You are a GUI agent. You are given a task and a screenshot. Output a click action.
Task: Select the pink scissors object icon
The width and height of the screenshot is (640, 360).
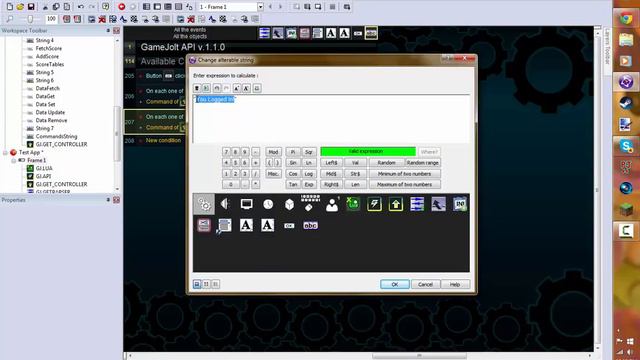point(204,225)
